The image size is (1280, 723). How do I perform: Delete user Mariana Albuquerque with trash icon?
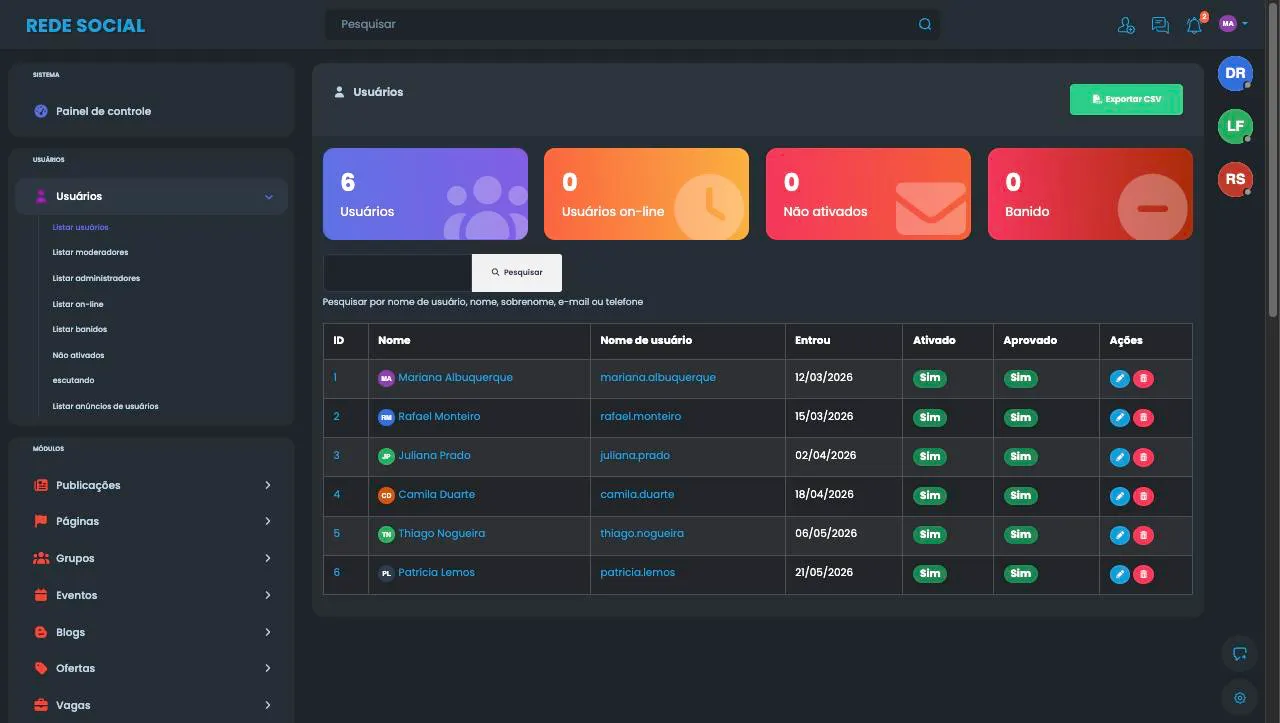click(1144, 379)
